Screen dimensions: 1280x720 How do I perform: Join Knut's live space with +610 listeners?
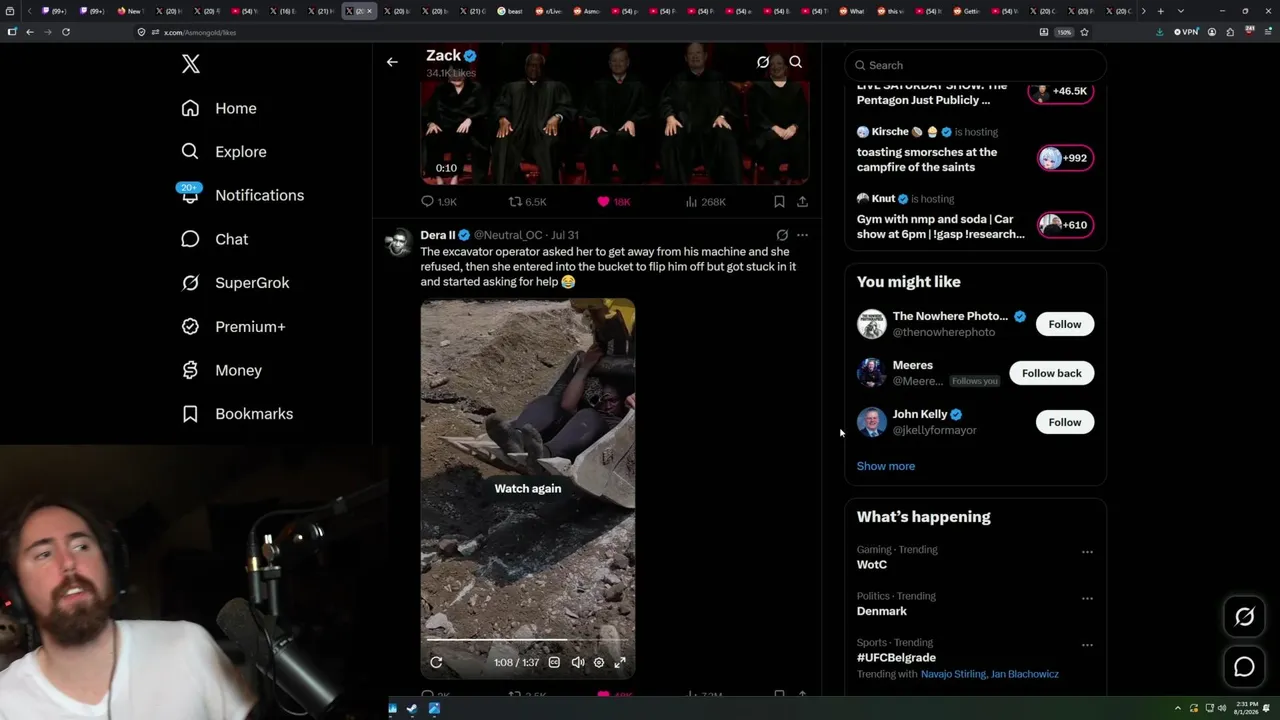pos(1066,225)
